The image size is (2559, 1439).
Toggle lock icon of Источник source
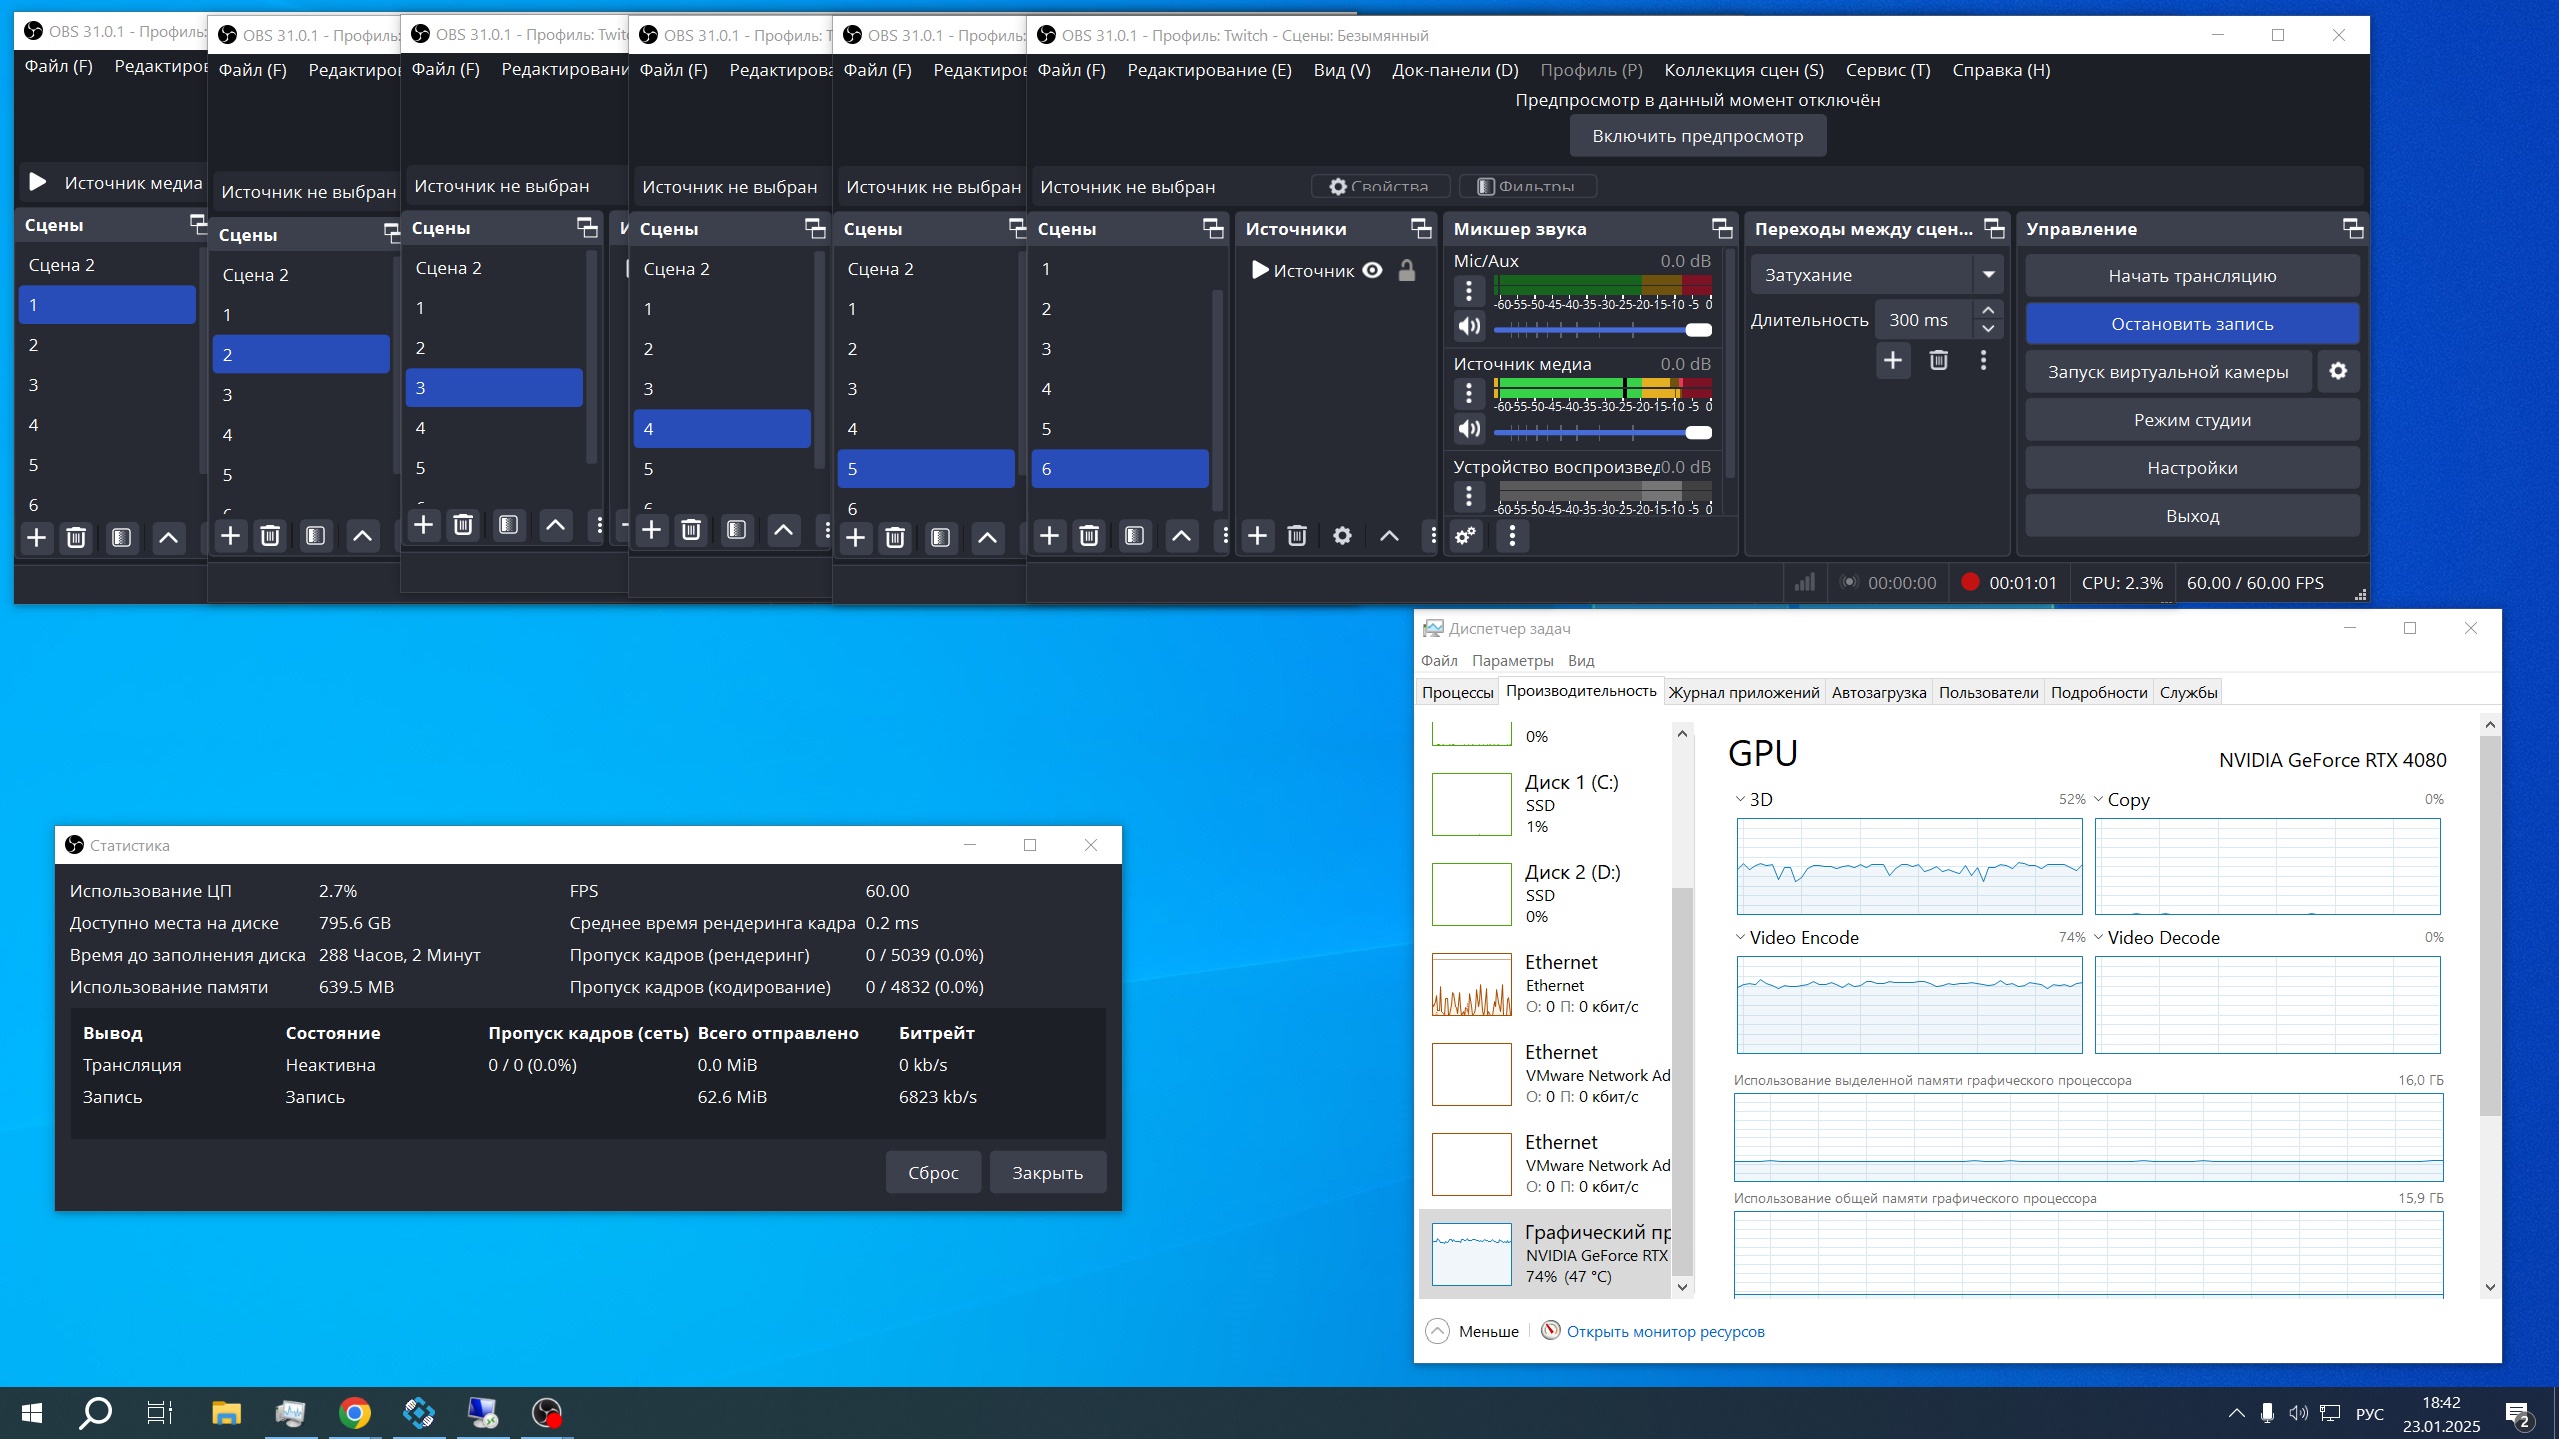point(1406,270)
